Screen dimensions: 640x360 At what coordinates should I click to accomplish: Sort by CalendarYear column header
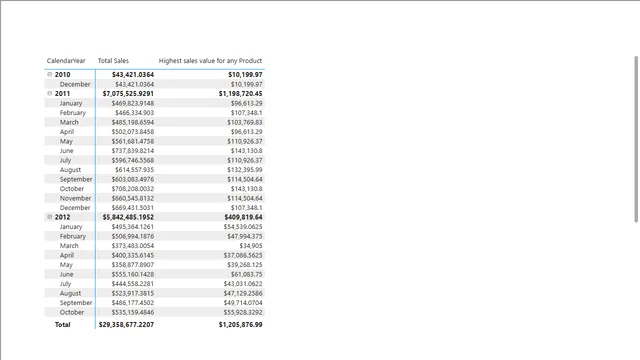click(66, 61)
